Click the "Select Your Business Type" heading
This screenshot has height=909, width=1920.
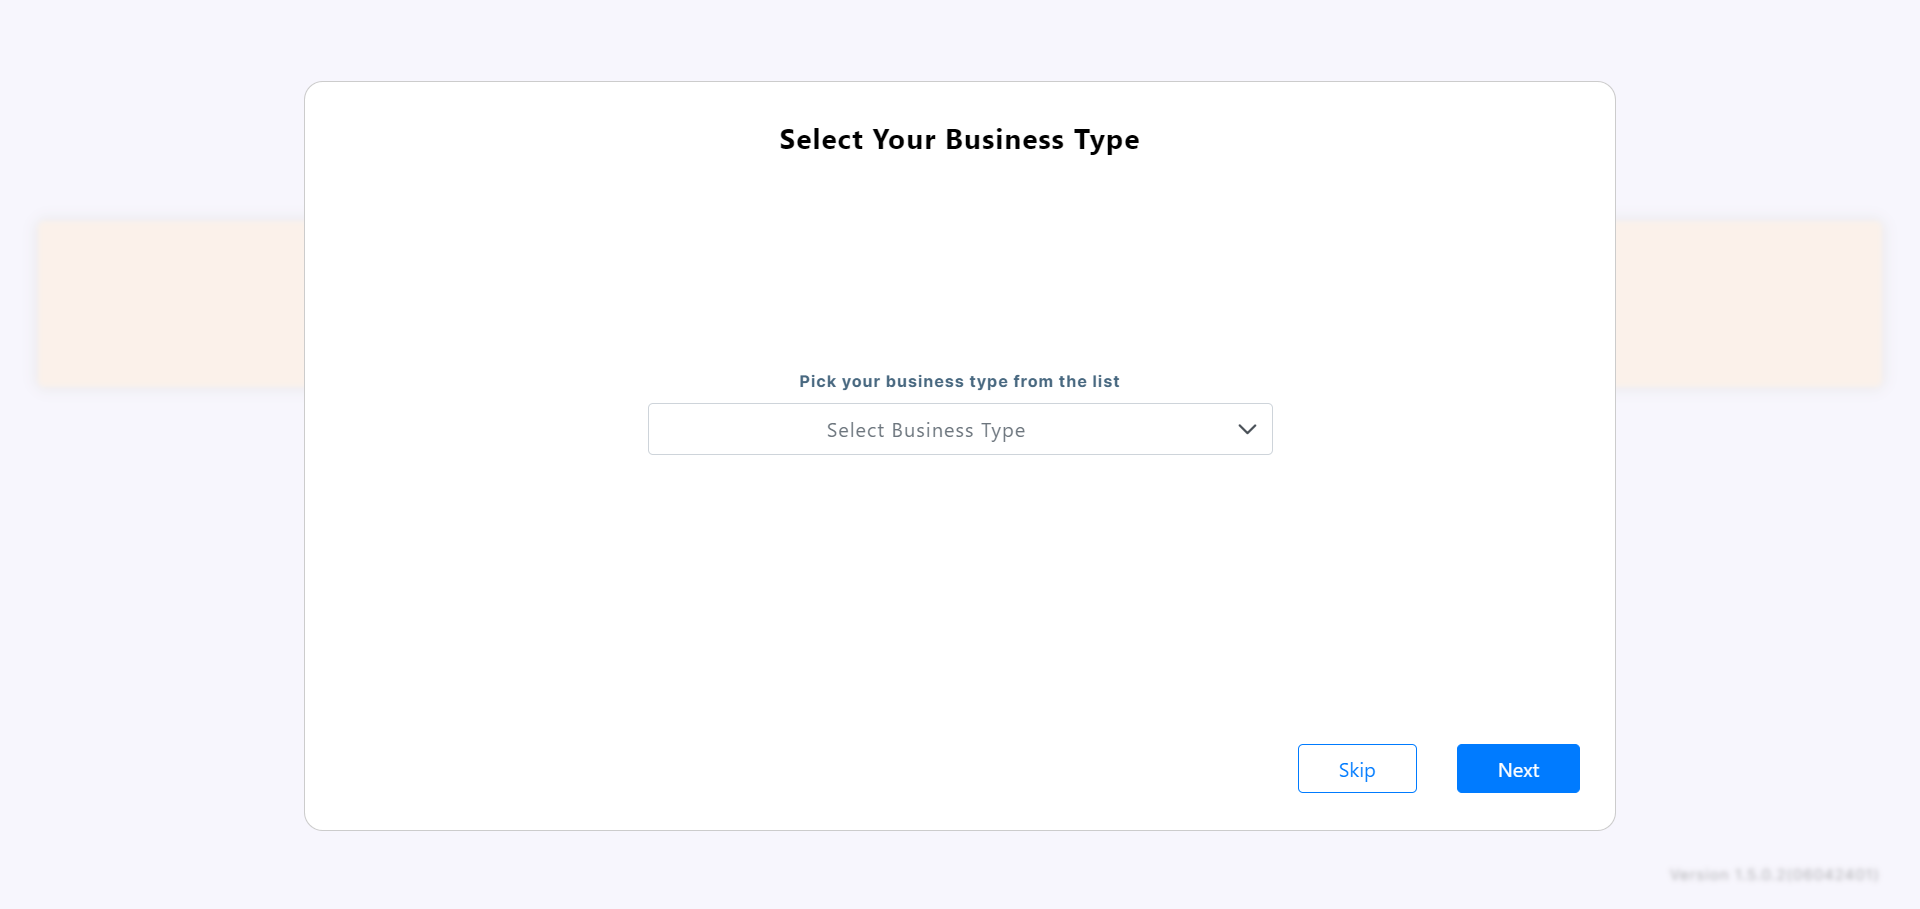[x=959, y=140]
